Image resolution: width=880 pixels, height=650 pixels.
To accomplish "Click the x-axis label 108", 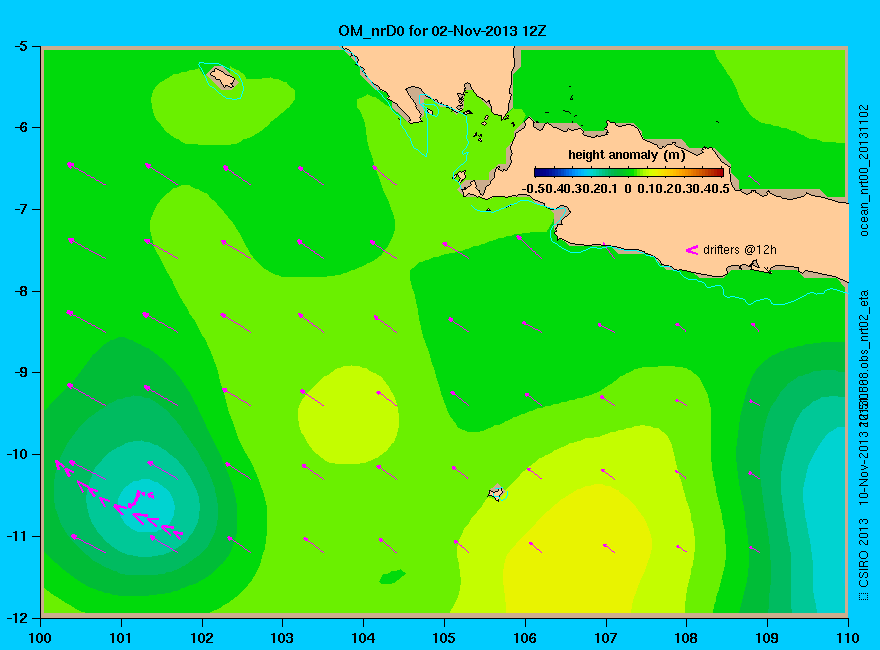I will tap(686, 638).
